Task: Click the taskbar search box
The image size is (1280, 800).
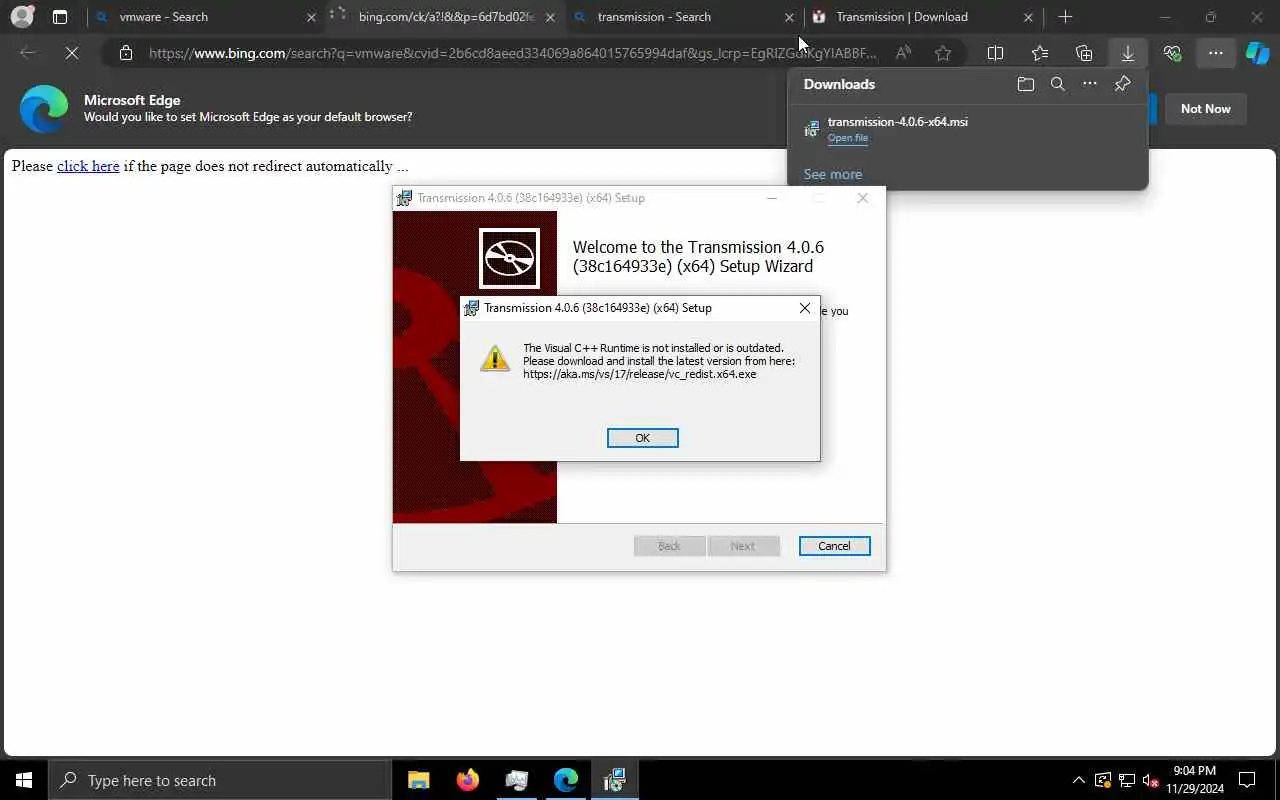Action: pos(219,780)
